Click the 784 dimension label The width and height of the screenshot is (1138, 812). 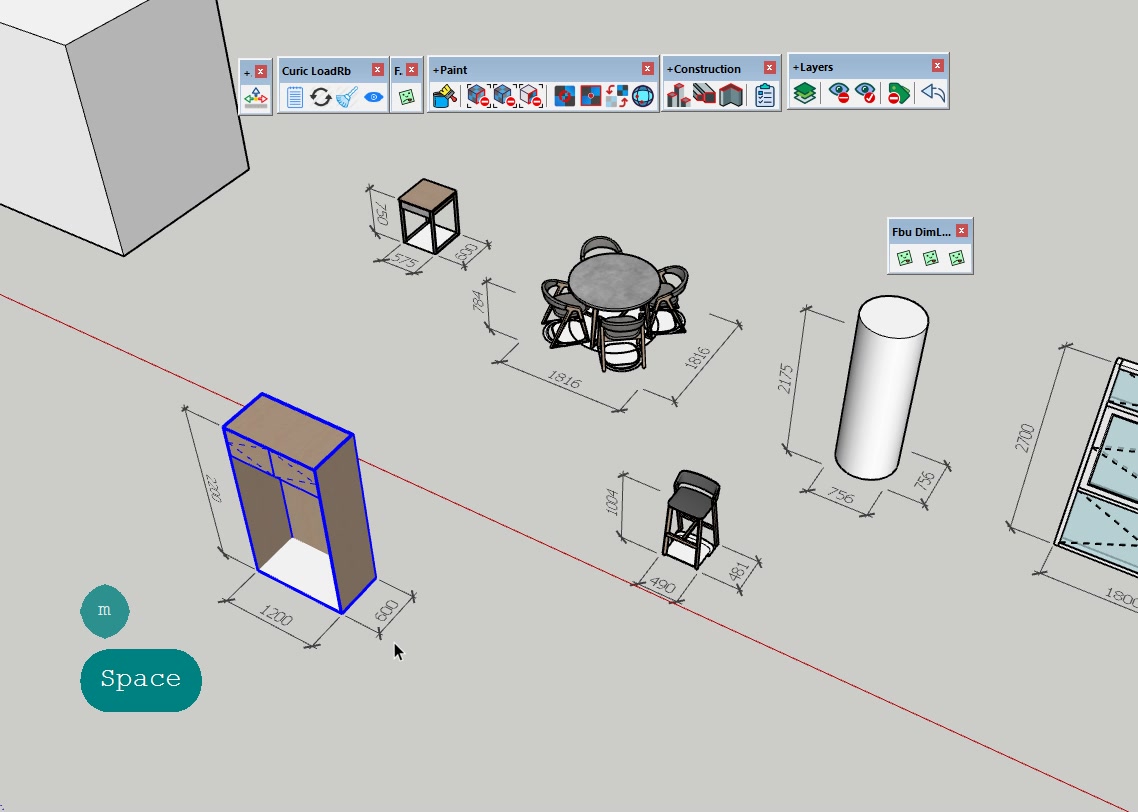(478, 301)
